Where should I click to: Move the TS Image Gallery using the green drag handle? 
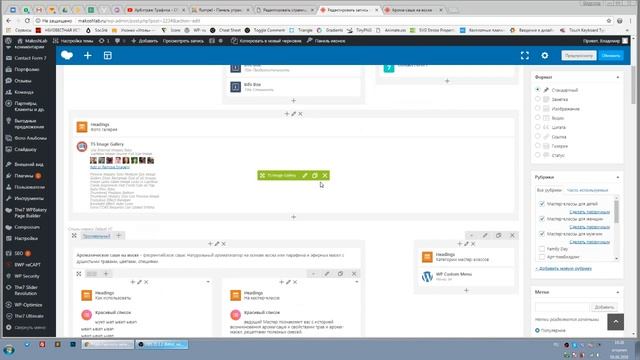[262, 176]
